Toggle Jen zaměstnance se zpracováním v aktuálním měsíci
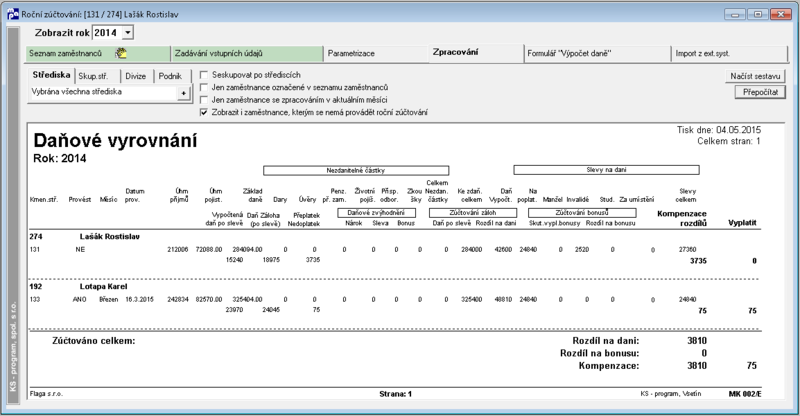 coord(204,100)
